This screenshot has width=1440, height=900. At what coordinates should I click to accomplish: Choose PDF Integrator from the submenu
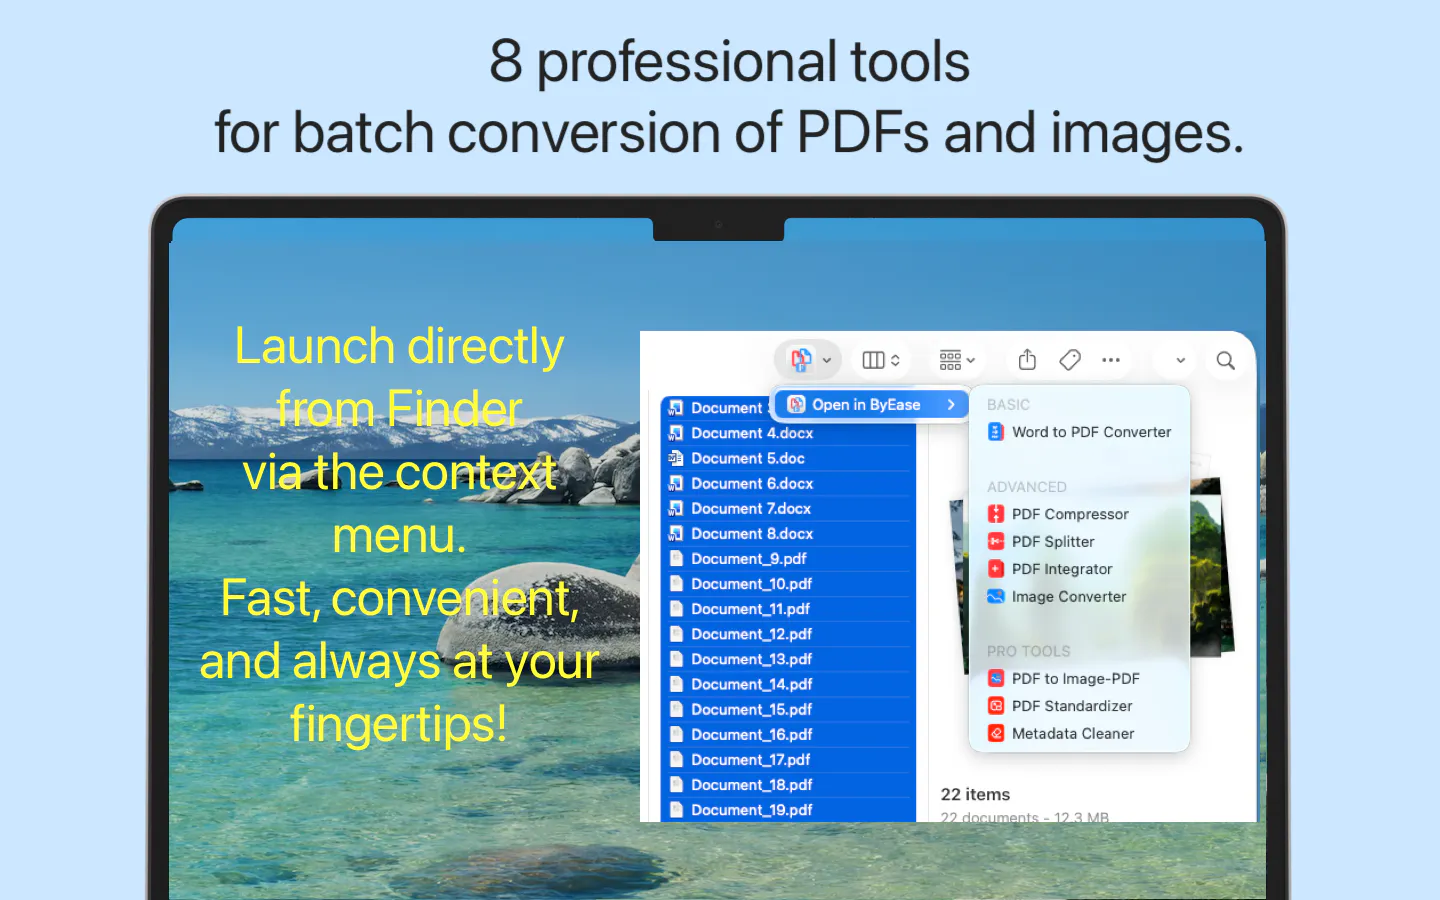1050,569
